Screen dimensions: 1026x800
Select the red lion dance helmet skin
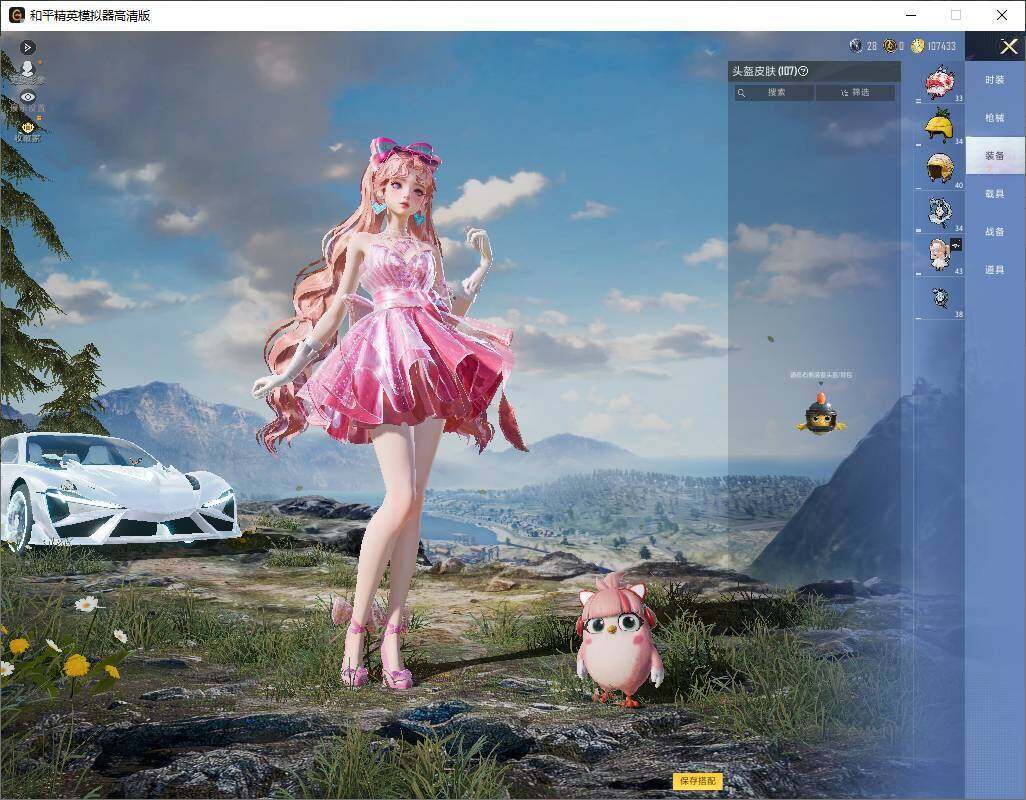point(940,82)
